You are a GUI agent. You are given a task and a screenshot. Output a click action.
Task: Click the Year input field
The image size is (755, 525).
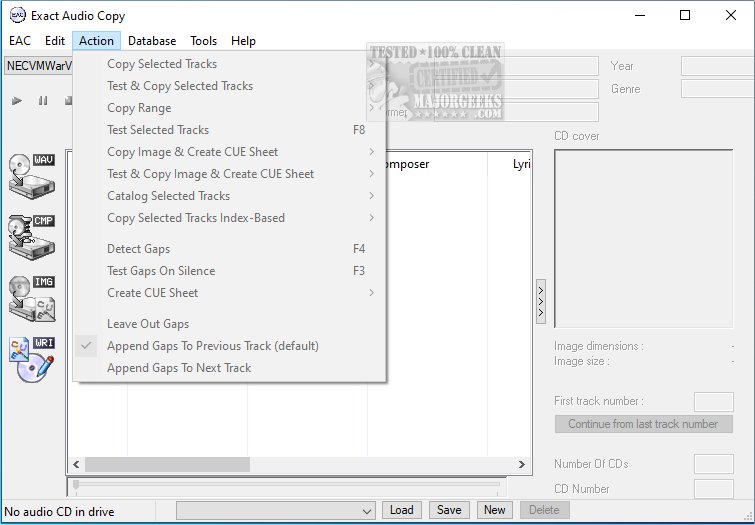coord(717,66)
